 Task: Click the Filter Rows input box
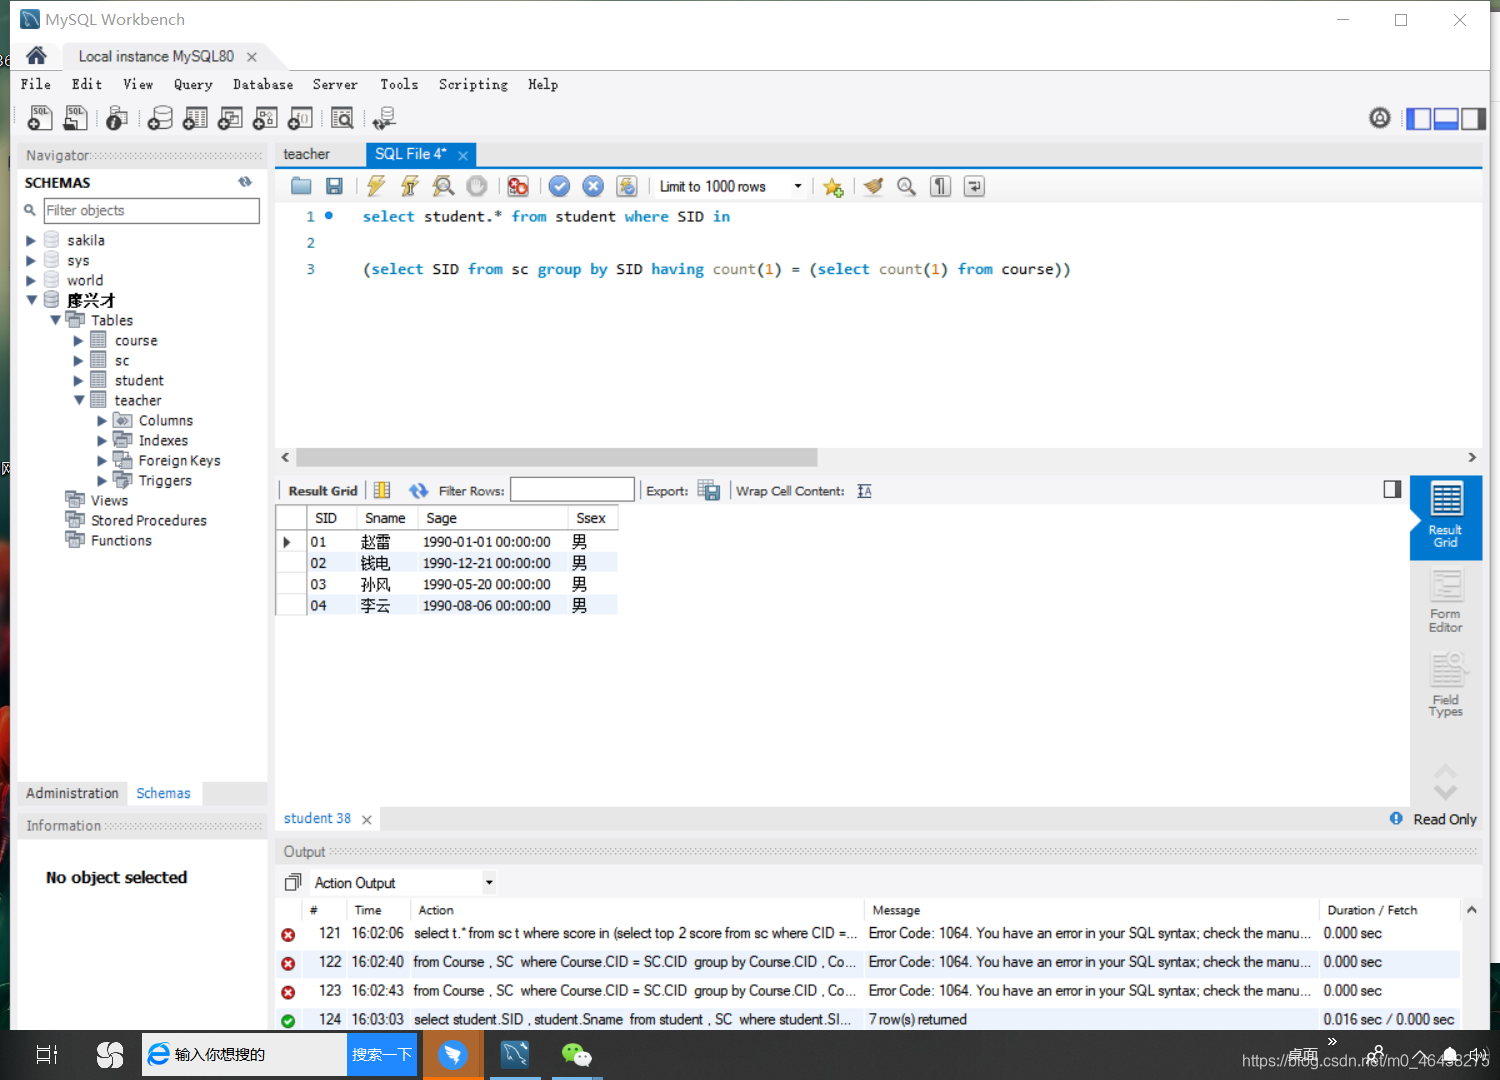tap(572, 490)
